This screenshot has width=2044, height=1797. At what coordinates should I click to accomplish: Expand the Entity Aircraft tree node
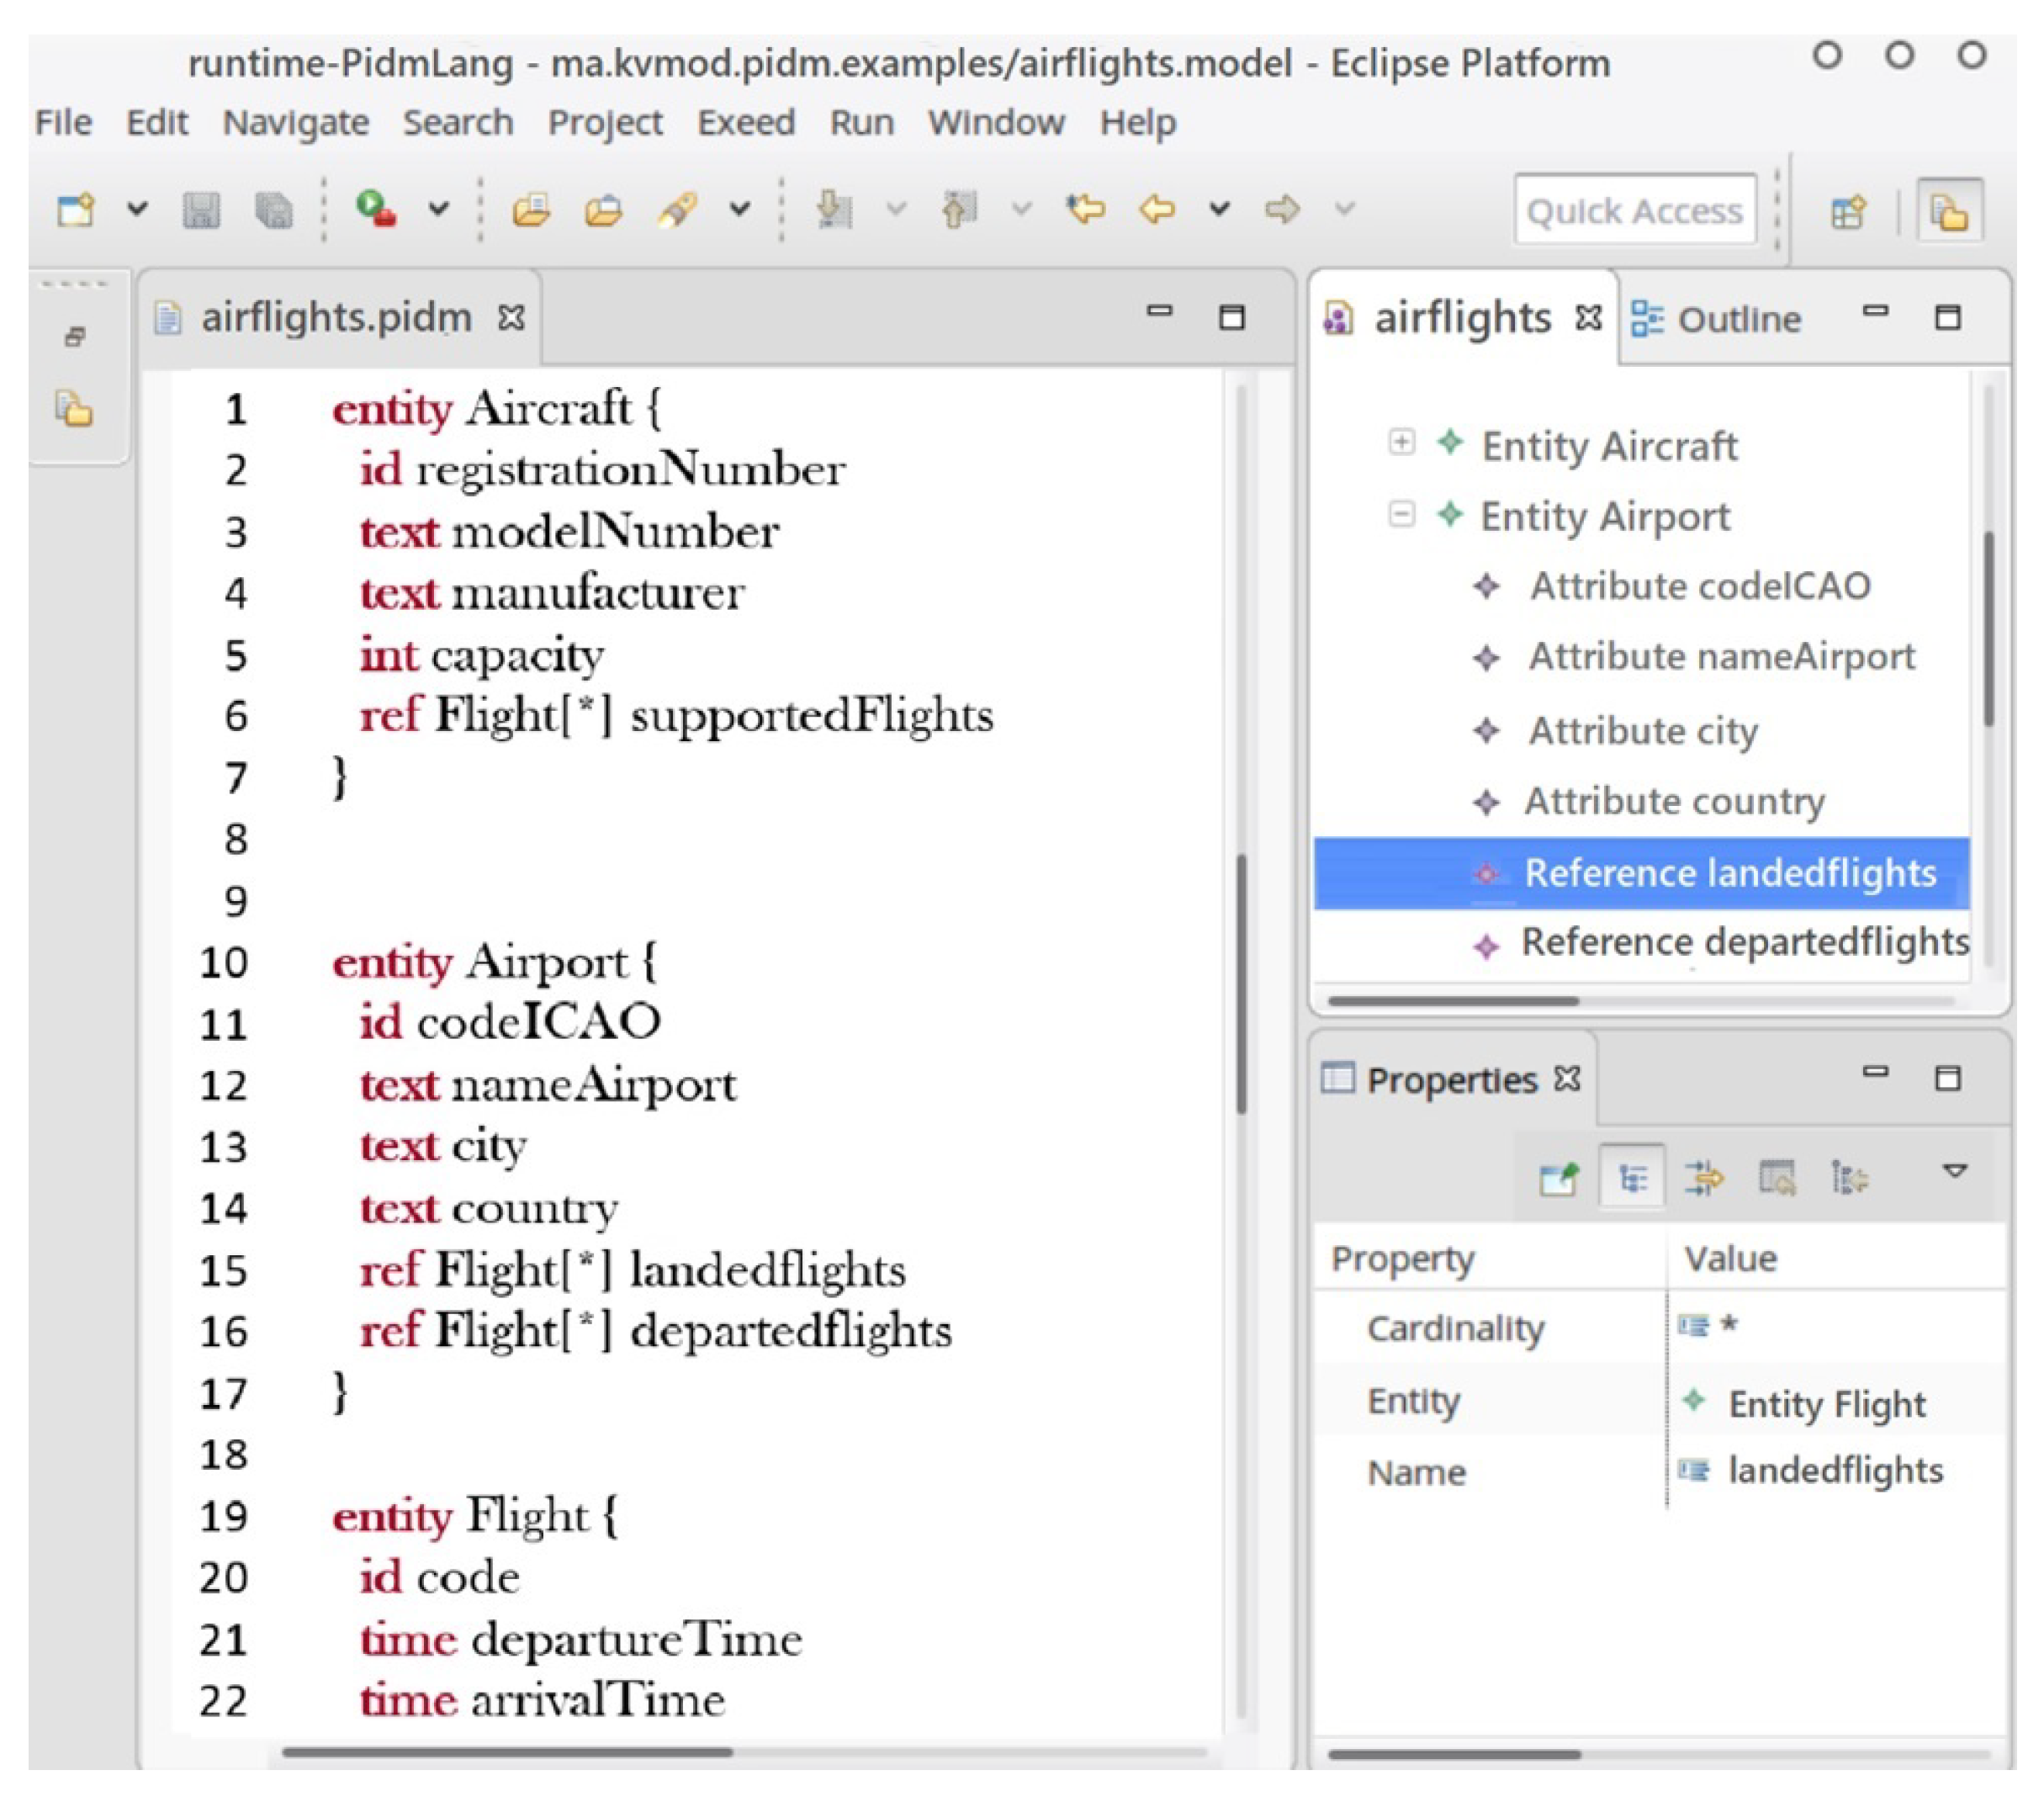tap(1401, 442)
